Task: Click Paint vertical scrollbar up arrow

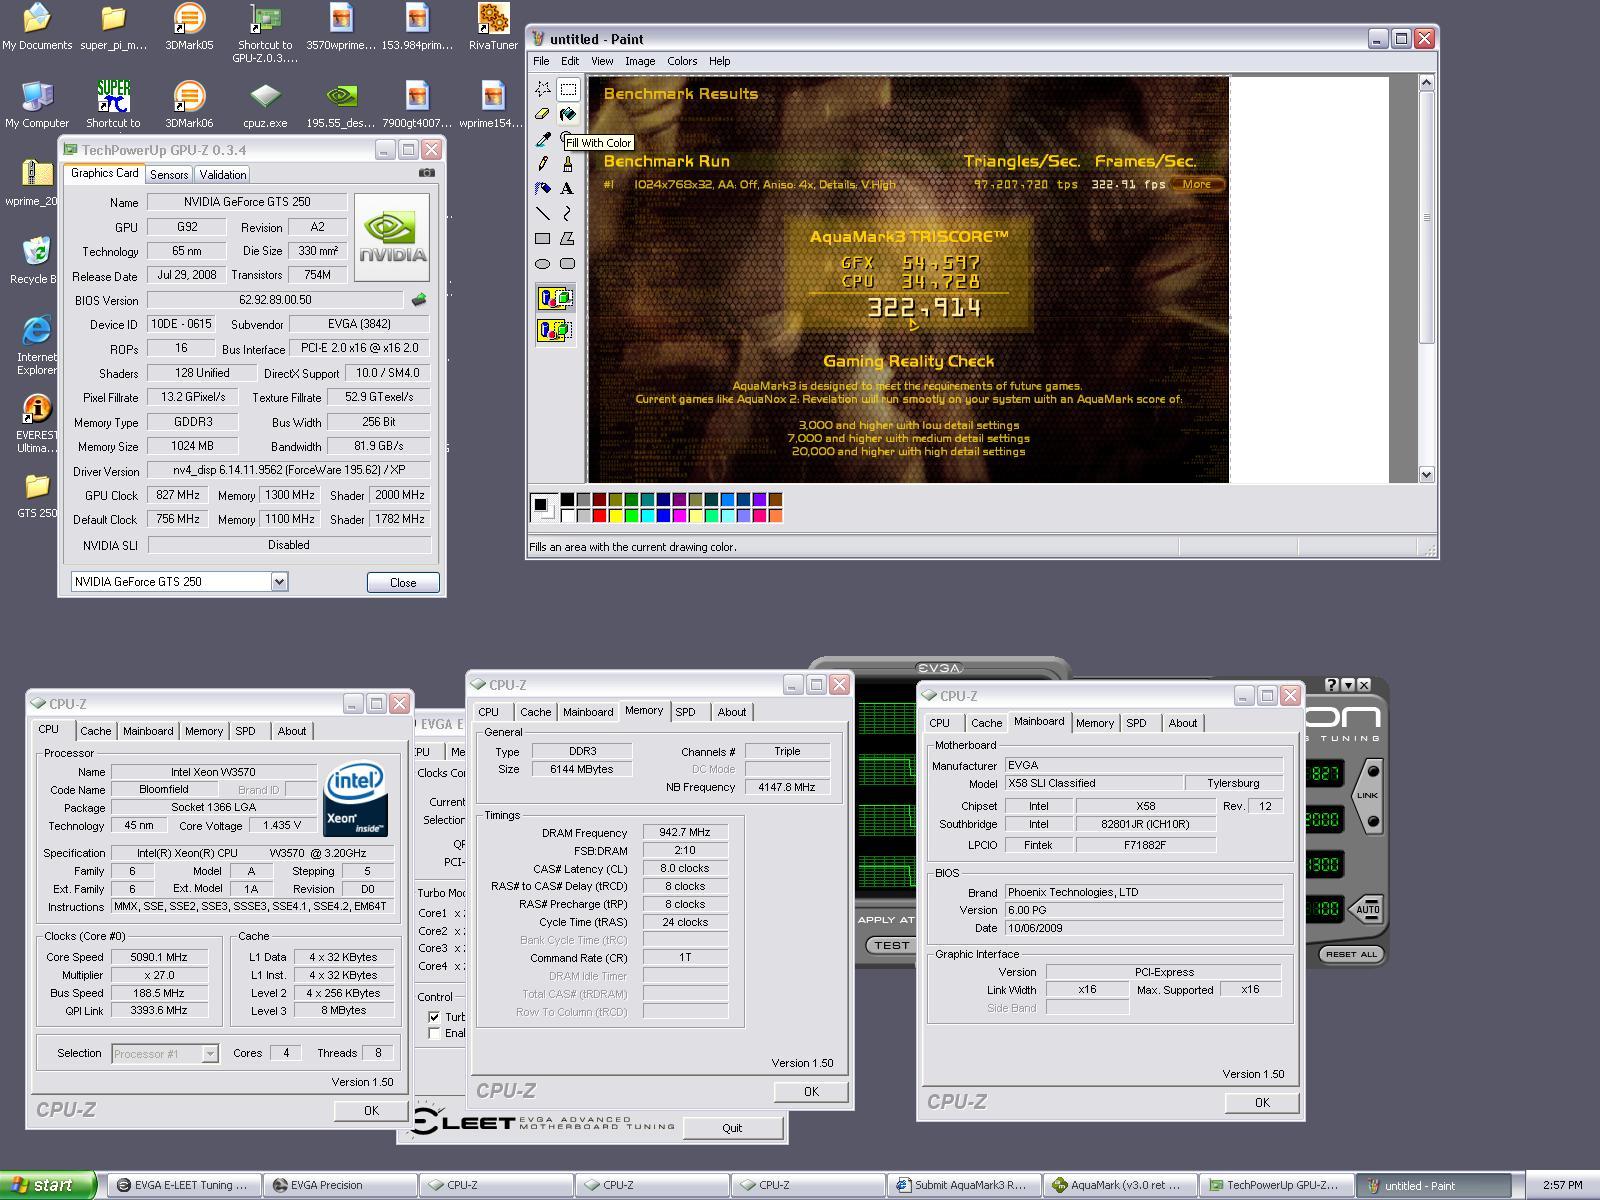Action: tap(1427, 84)
